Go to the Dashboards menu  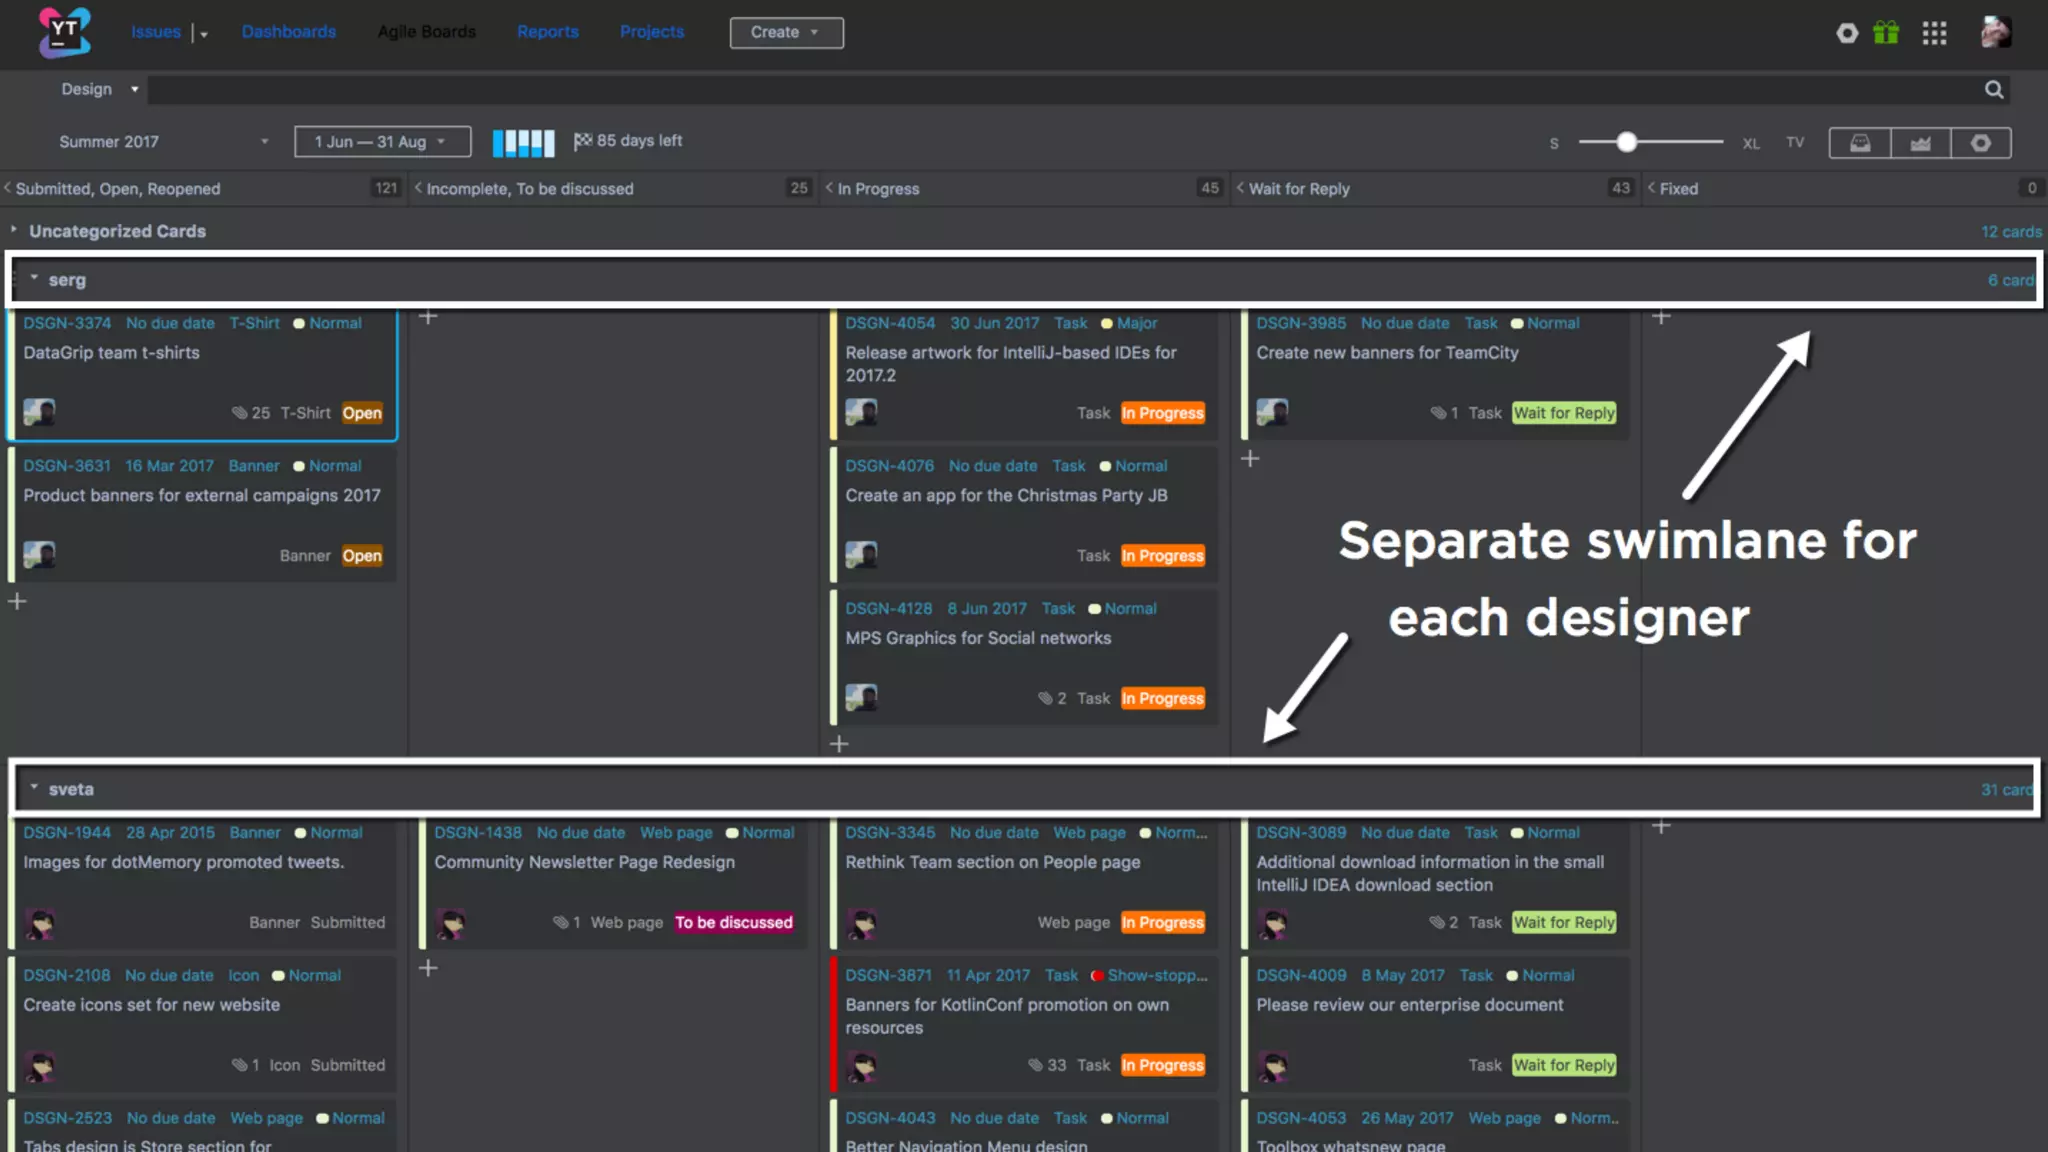[x=288, y=32]
